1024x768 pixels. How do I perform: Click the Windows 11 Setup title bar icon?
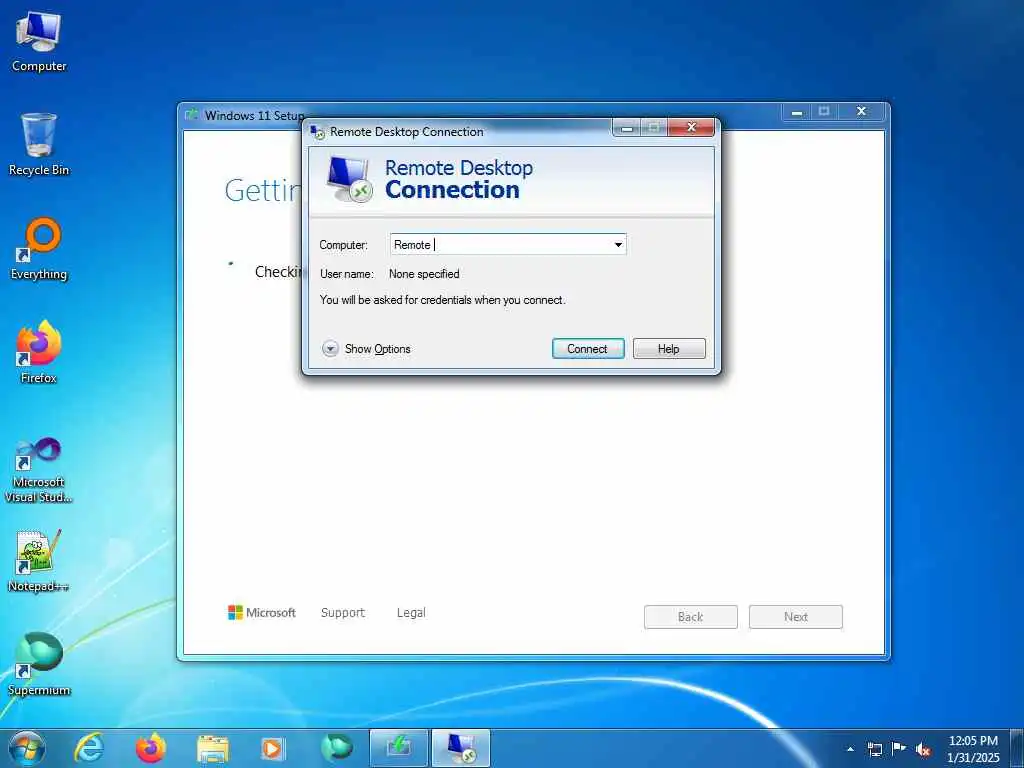pos(192,115)
